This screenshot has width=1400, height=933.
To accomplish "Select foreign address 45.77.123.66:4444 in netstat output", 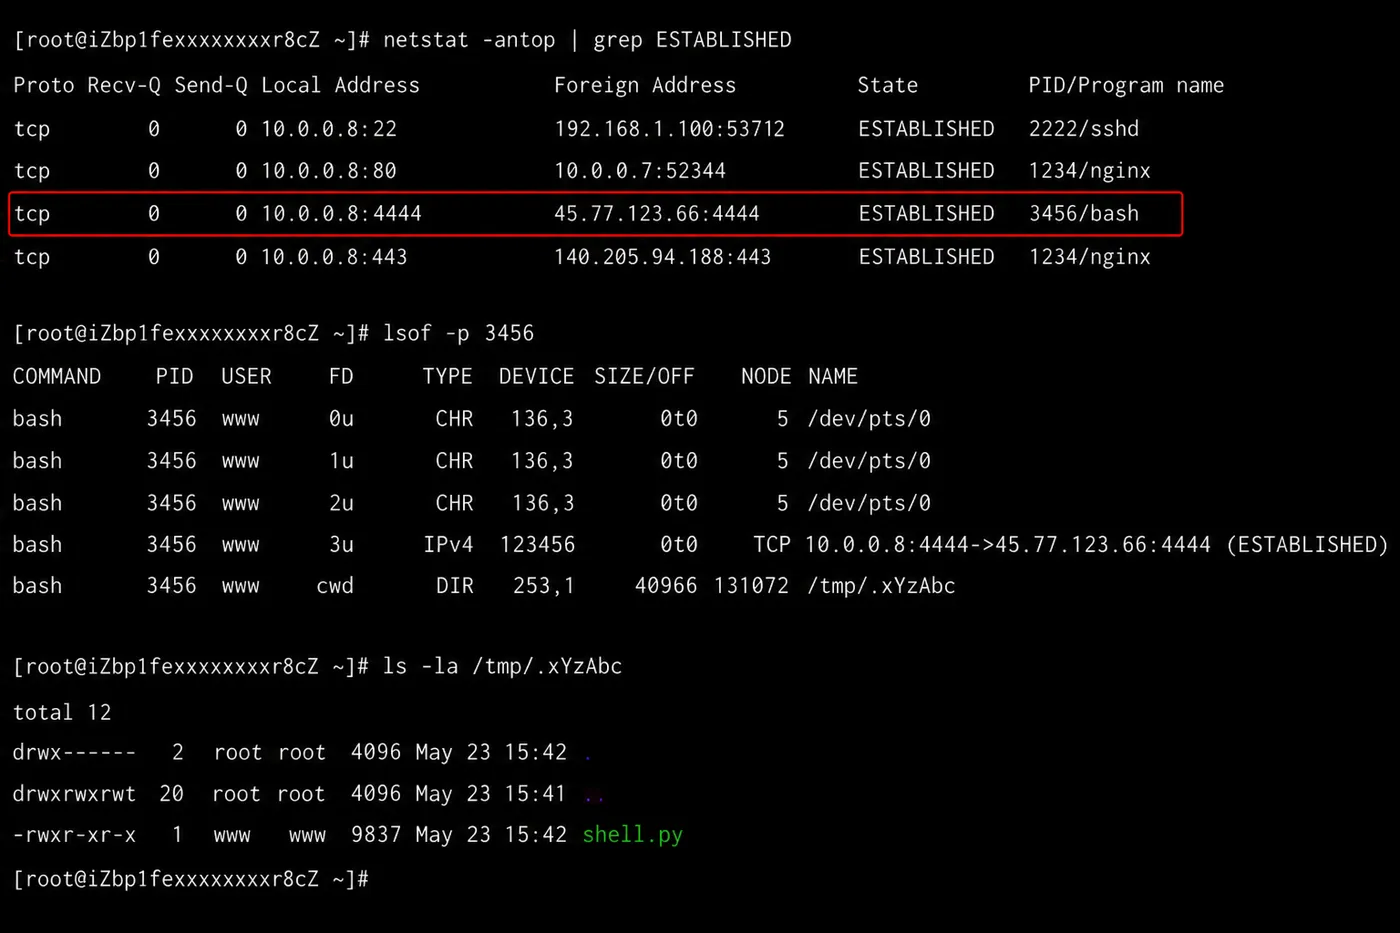I will [656, 214].
